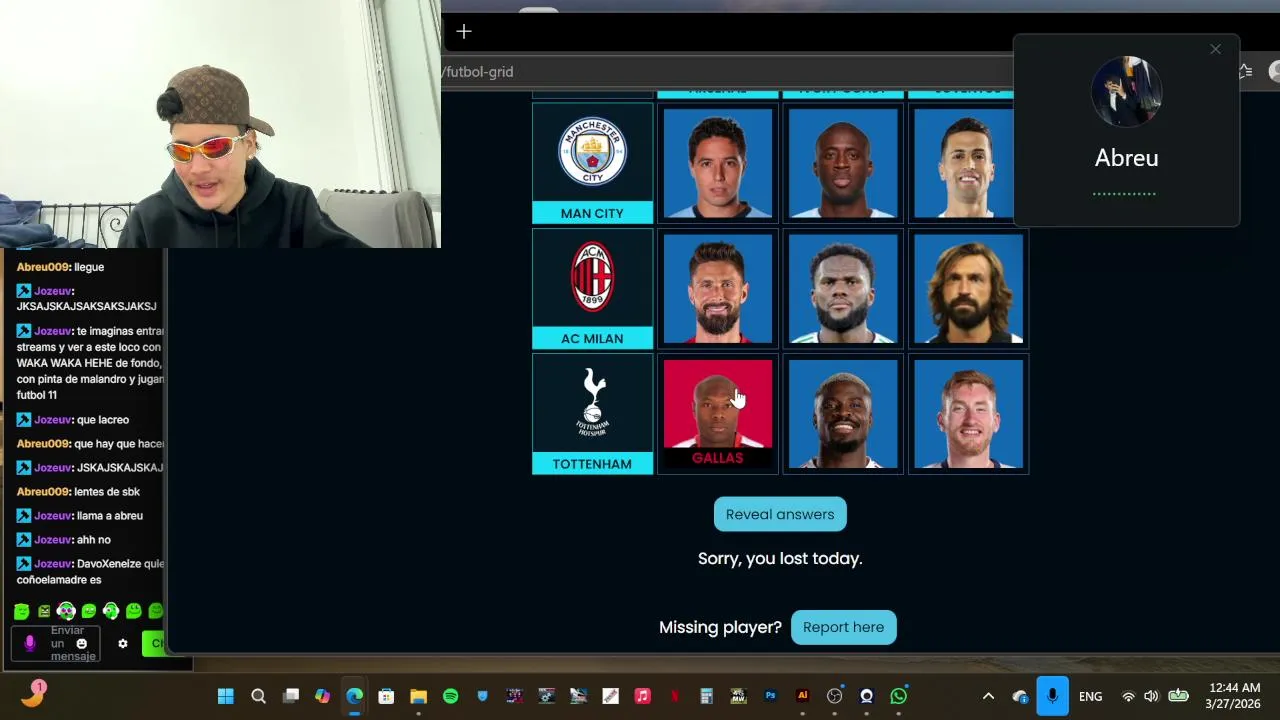The width and height of the screenshot is (1280, 720).
Task: Open Copilot from the taskbar
Action: tap(322, 696)
